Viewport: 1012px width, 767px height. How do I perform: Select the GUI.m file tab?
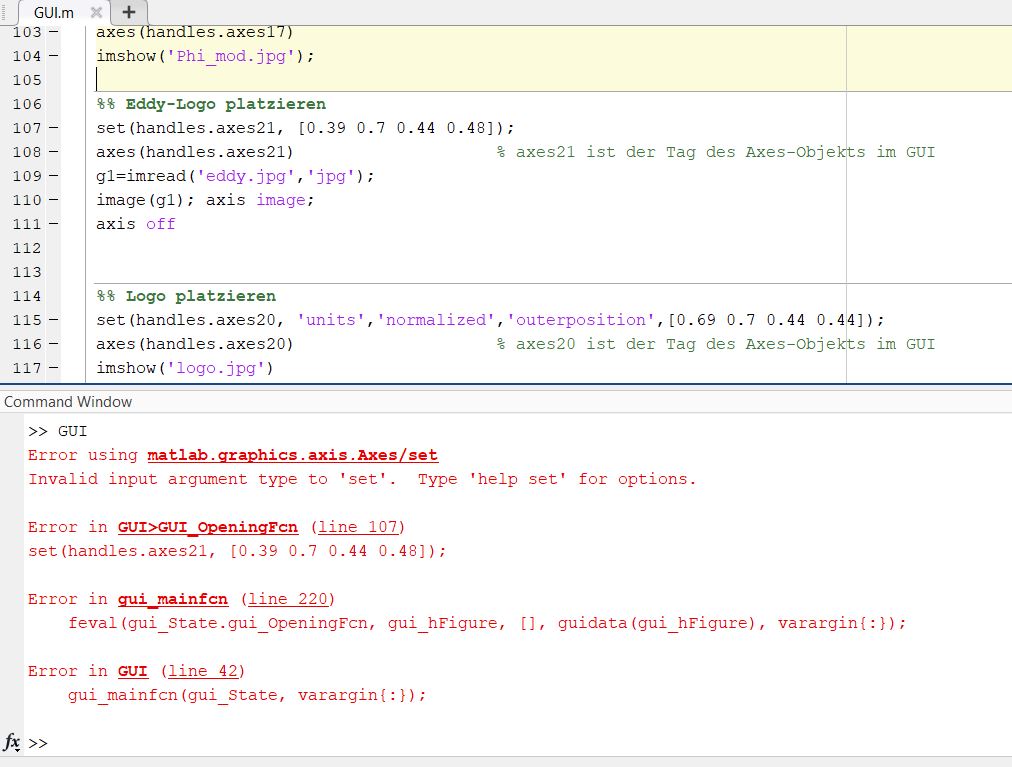[x=50, y=13]
